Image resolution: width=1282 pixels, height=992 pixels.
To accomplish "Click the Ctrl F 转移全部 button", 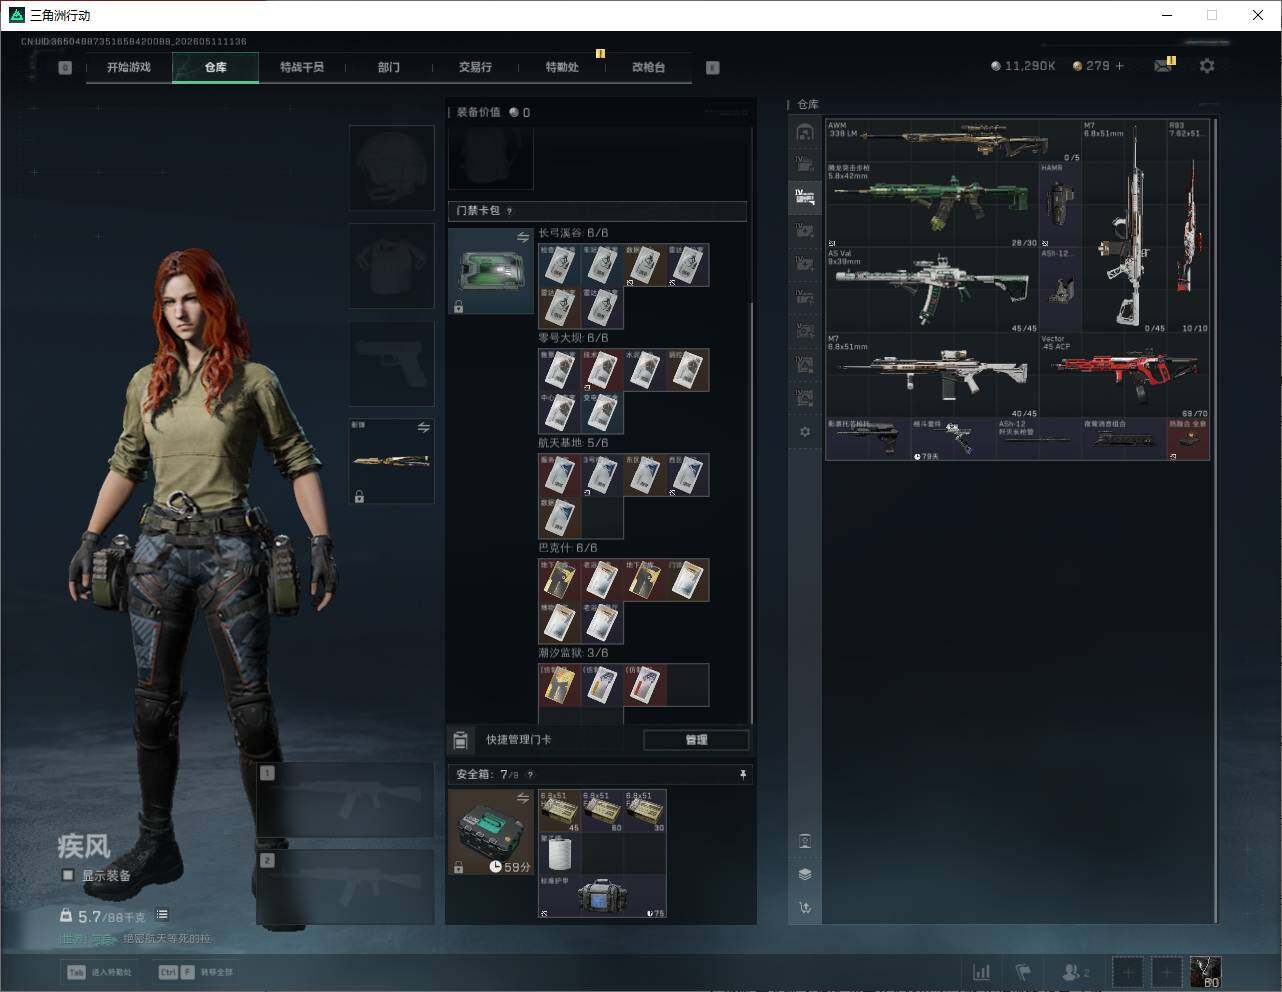I will click(195, 972).
